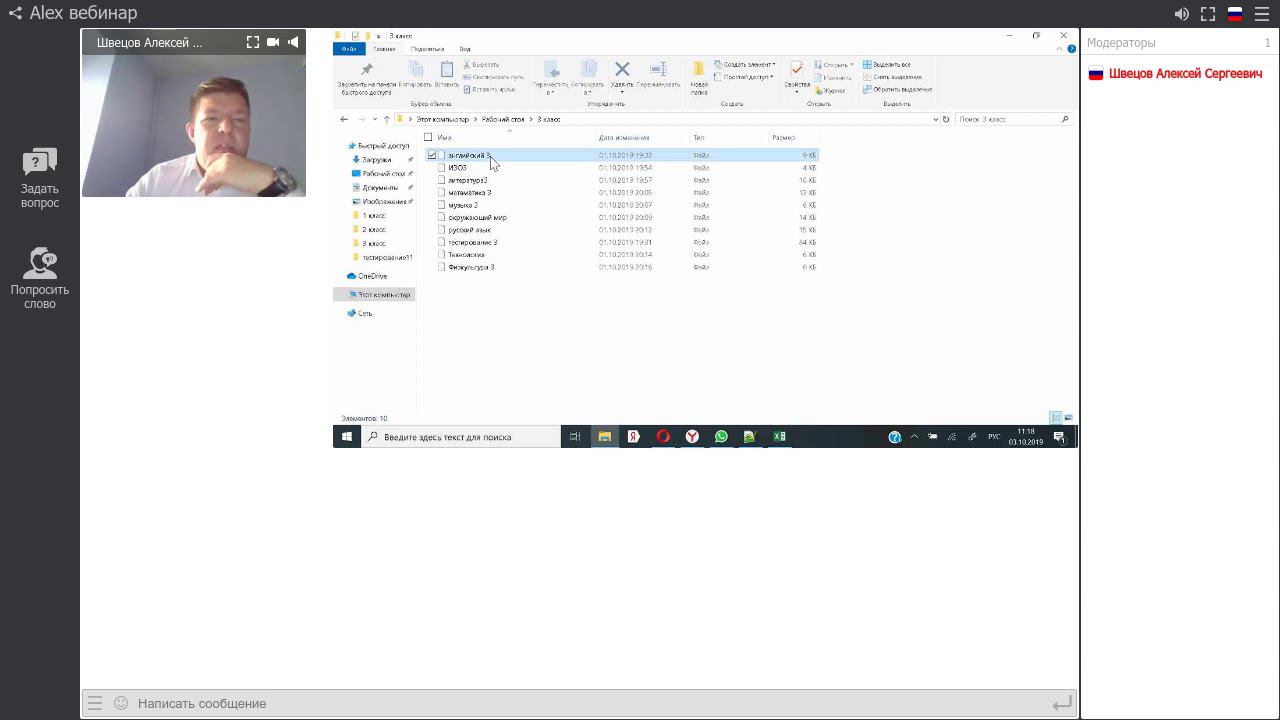
Task: Pin to quick access via the pushpin icon
Action: pyautogui.click(x=366, y=70)
